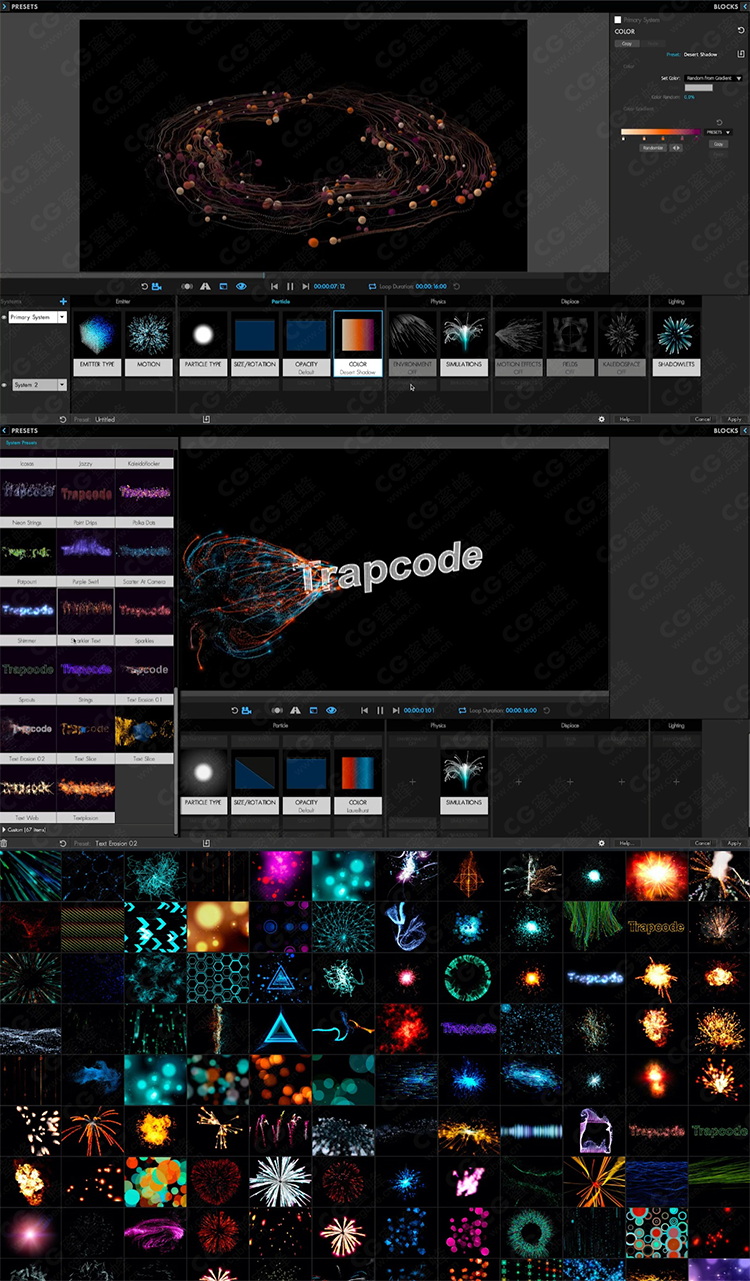Select the Emitter section header
Image resolution: width=750 pixels, height=1281 pixels.
coord(122,301)
